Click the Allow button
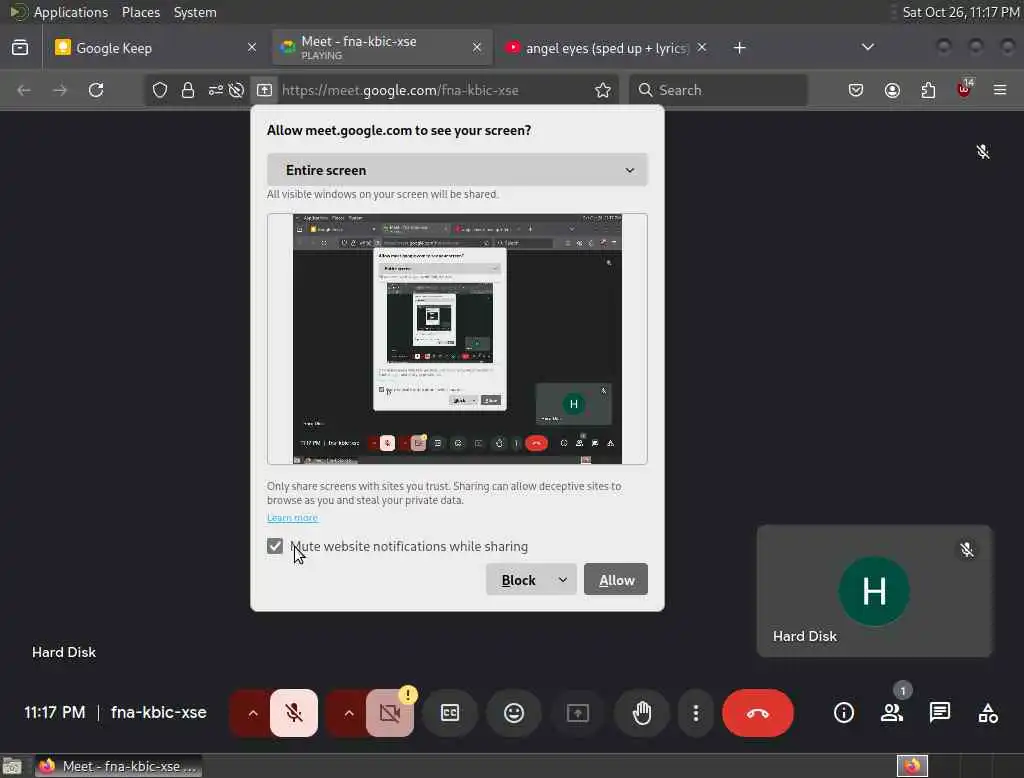Image resolution: width=1024 pixels, height=778 pixels. click(616, 579)
